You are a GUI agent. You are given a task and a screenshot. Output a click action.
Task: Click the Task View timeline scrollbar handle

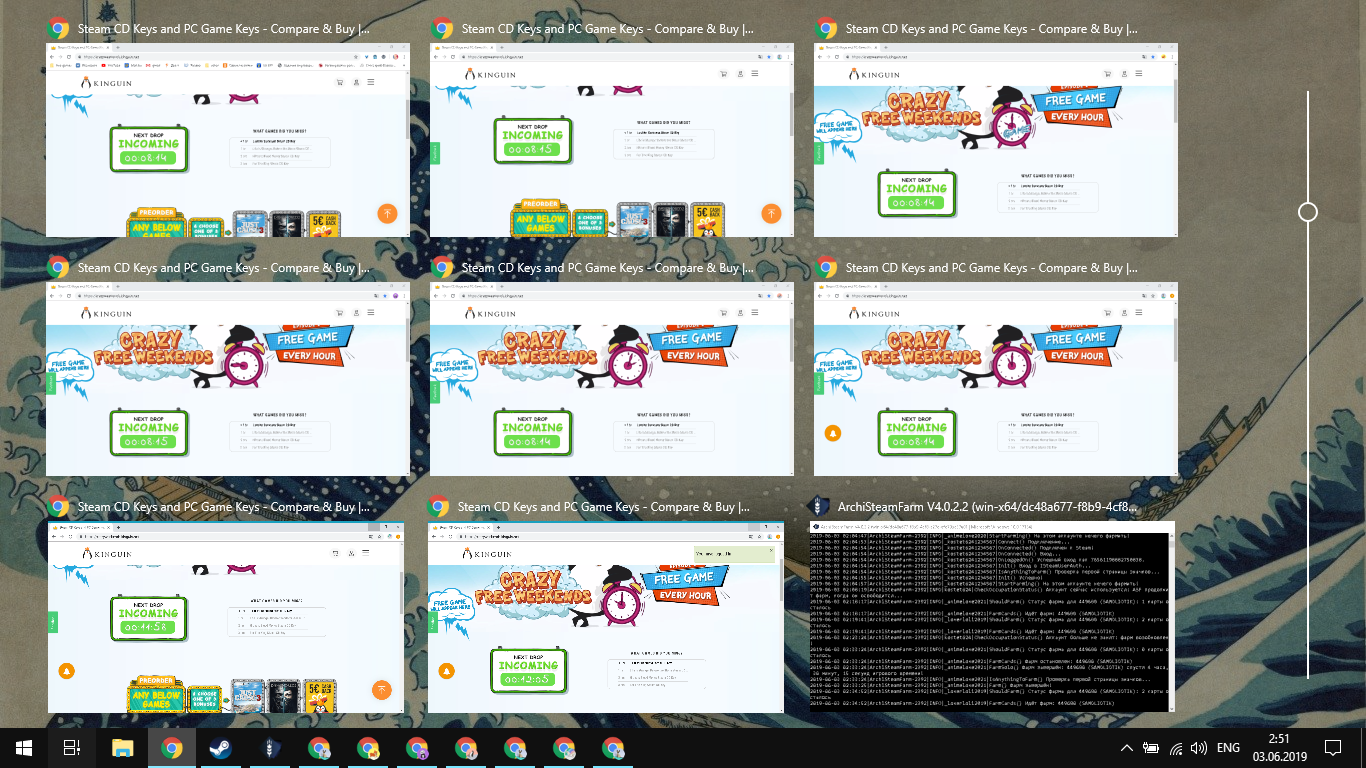tap(1308, 212)
